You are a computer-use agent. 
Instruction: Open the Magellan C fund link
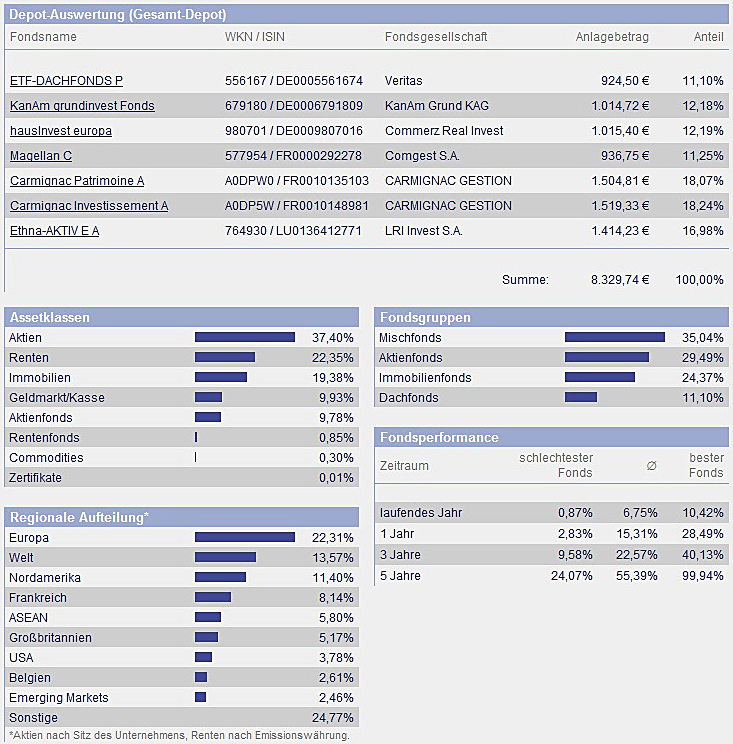[41, 155]
